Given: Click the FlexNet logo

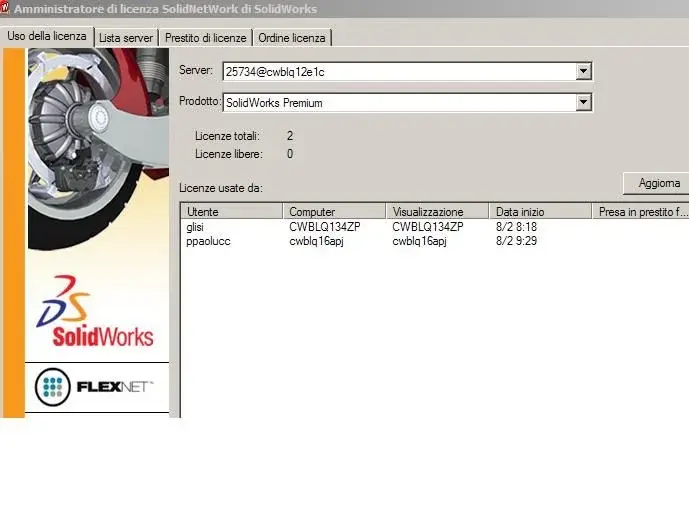Looking at the screenshot, I should click(x=94, y=387).
